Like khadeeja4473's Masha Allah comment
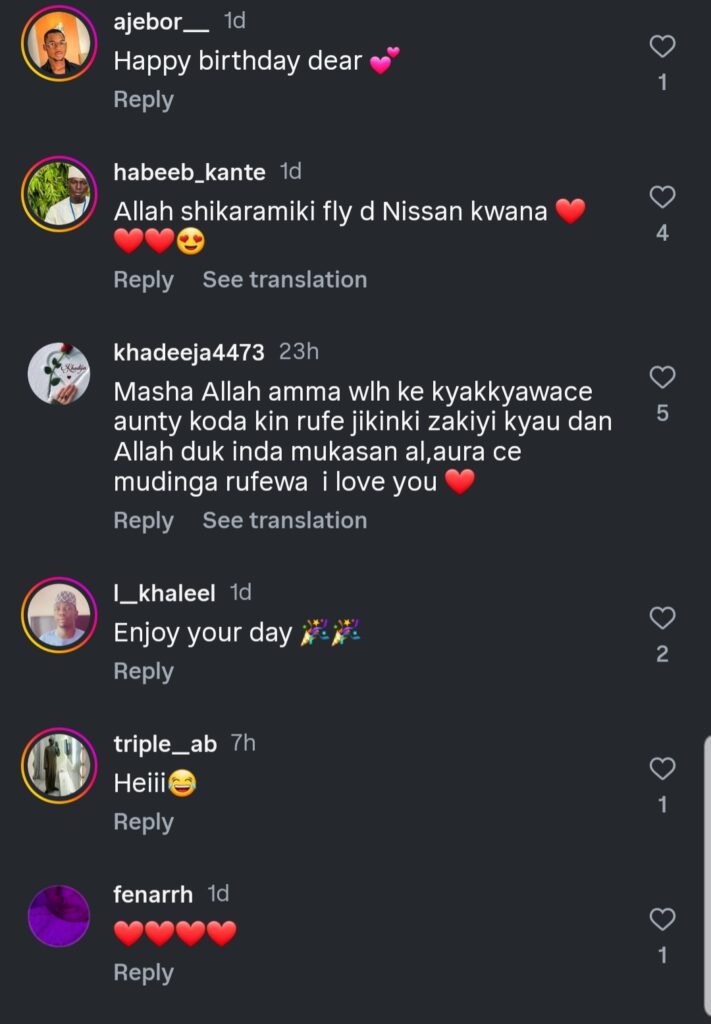The width and height of the screenshot is (711, 1024). (662, 377)
